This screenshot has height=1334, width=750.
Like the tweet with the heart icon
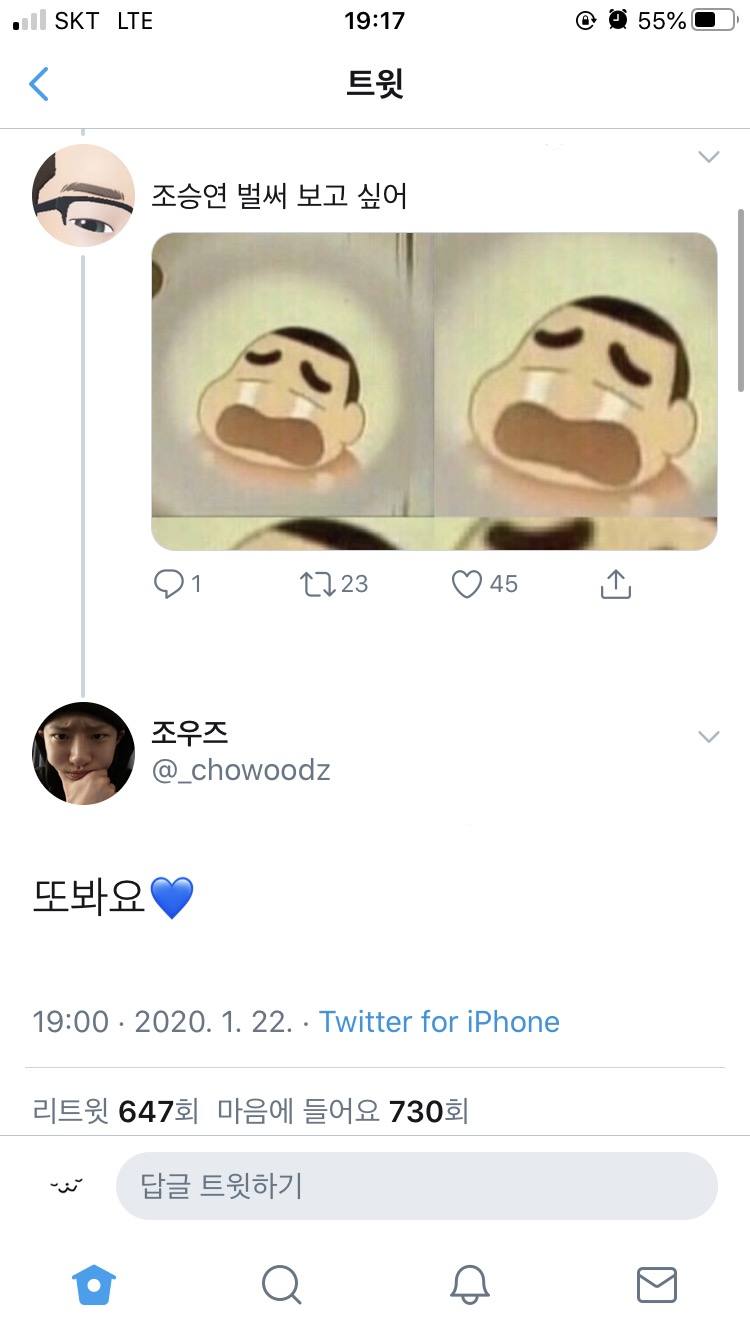(x=466, y=583)
